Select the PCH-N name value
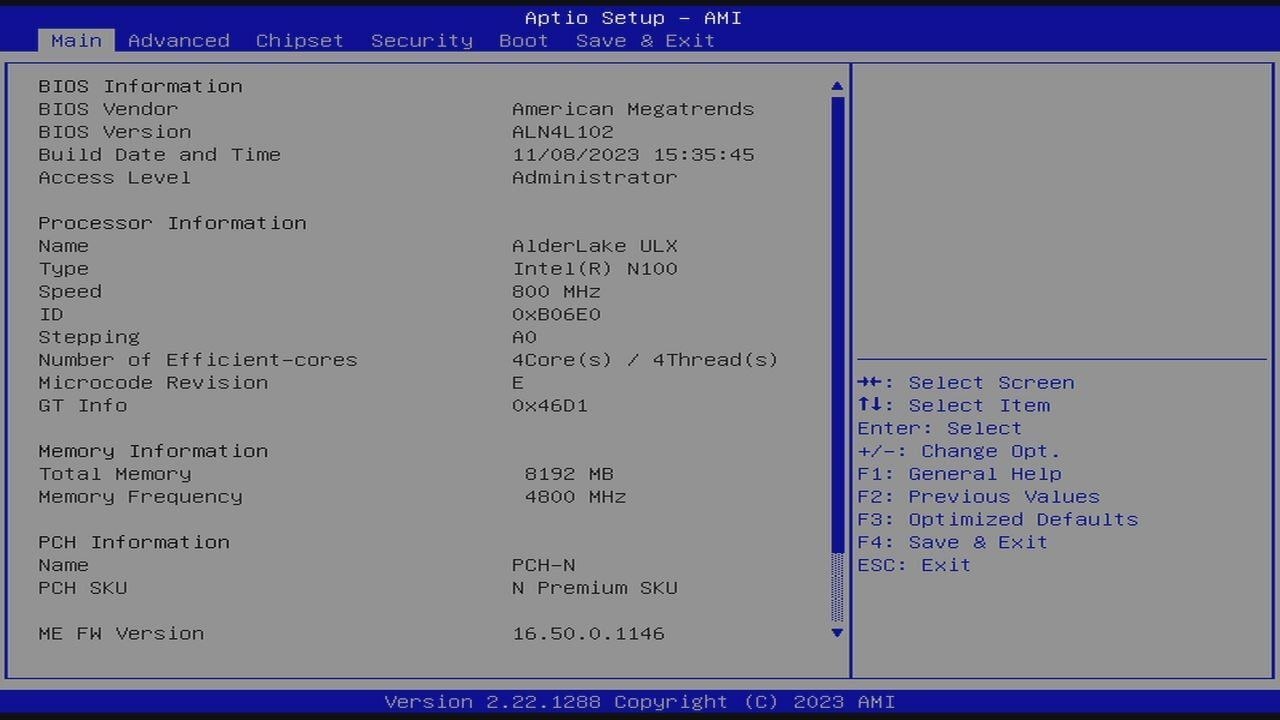Image resolution: width=1280 pixels, height=720 pixels. (543, 565)
